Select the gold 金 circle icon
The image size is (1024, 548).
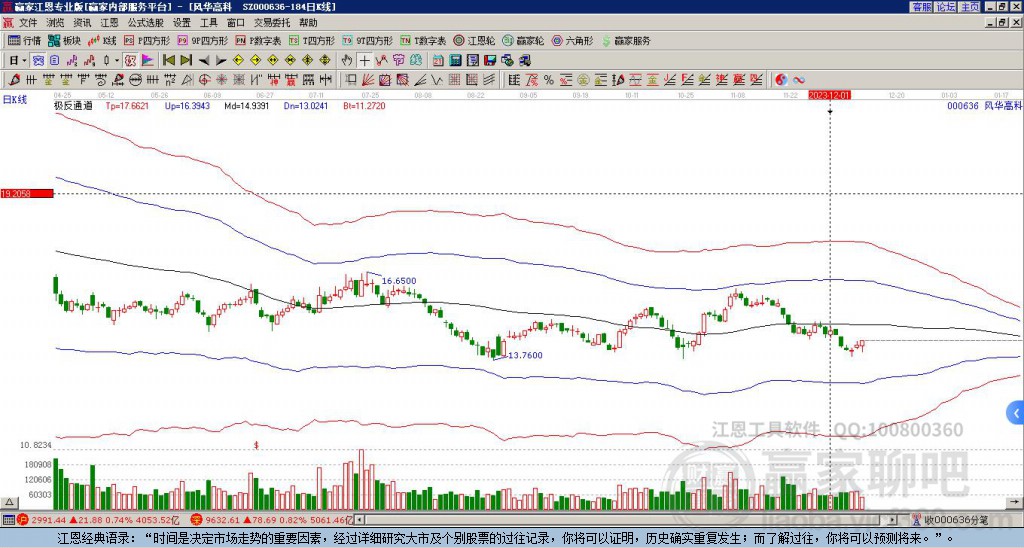pos(583,80)
